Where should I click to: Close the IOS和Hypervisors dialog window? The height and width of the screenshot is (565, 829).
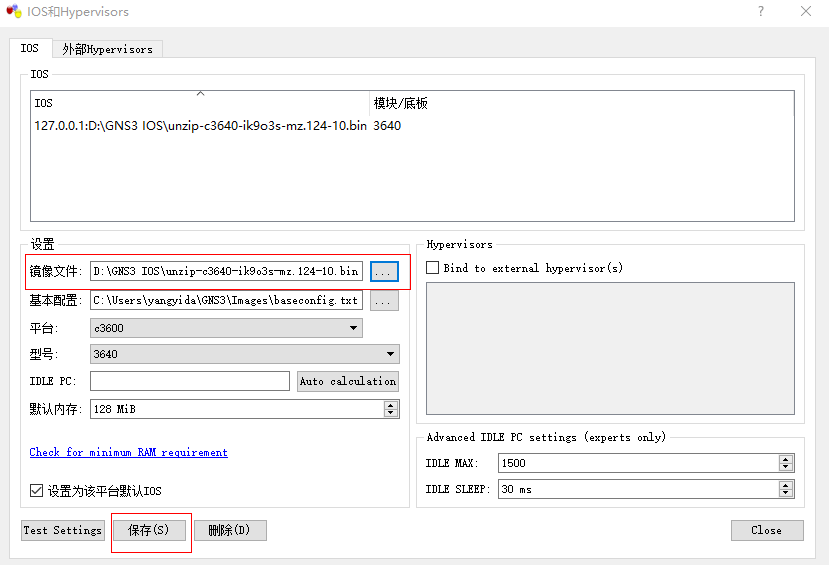tap(806, 11)
